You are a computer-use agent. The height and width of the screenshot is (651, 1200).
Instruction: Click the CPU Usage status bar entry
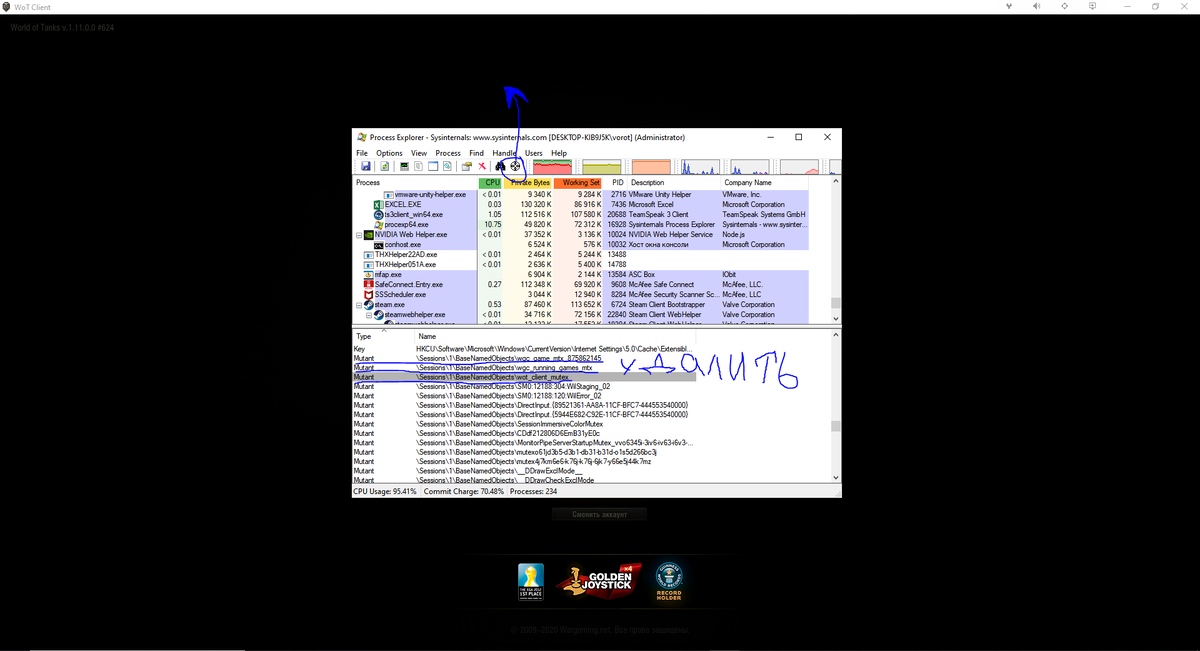(385, 492)
